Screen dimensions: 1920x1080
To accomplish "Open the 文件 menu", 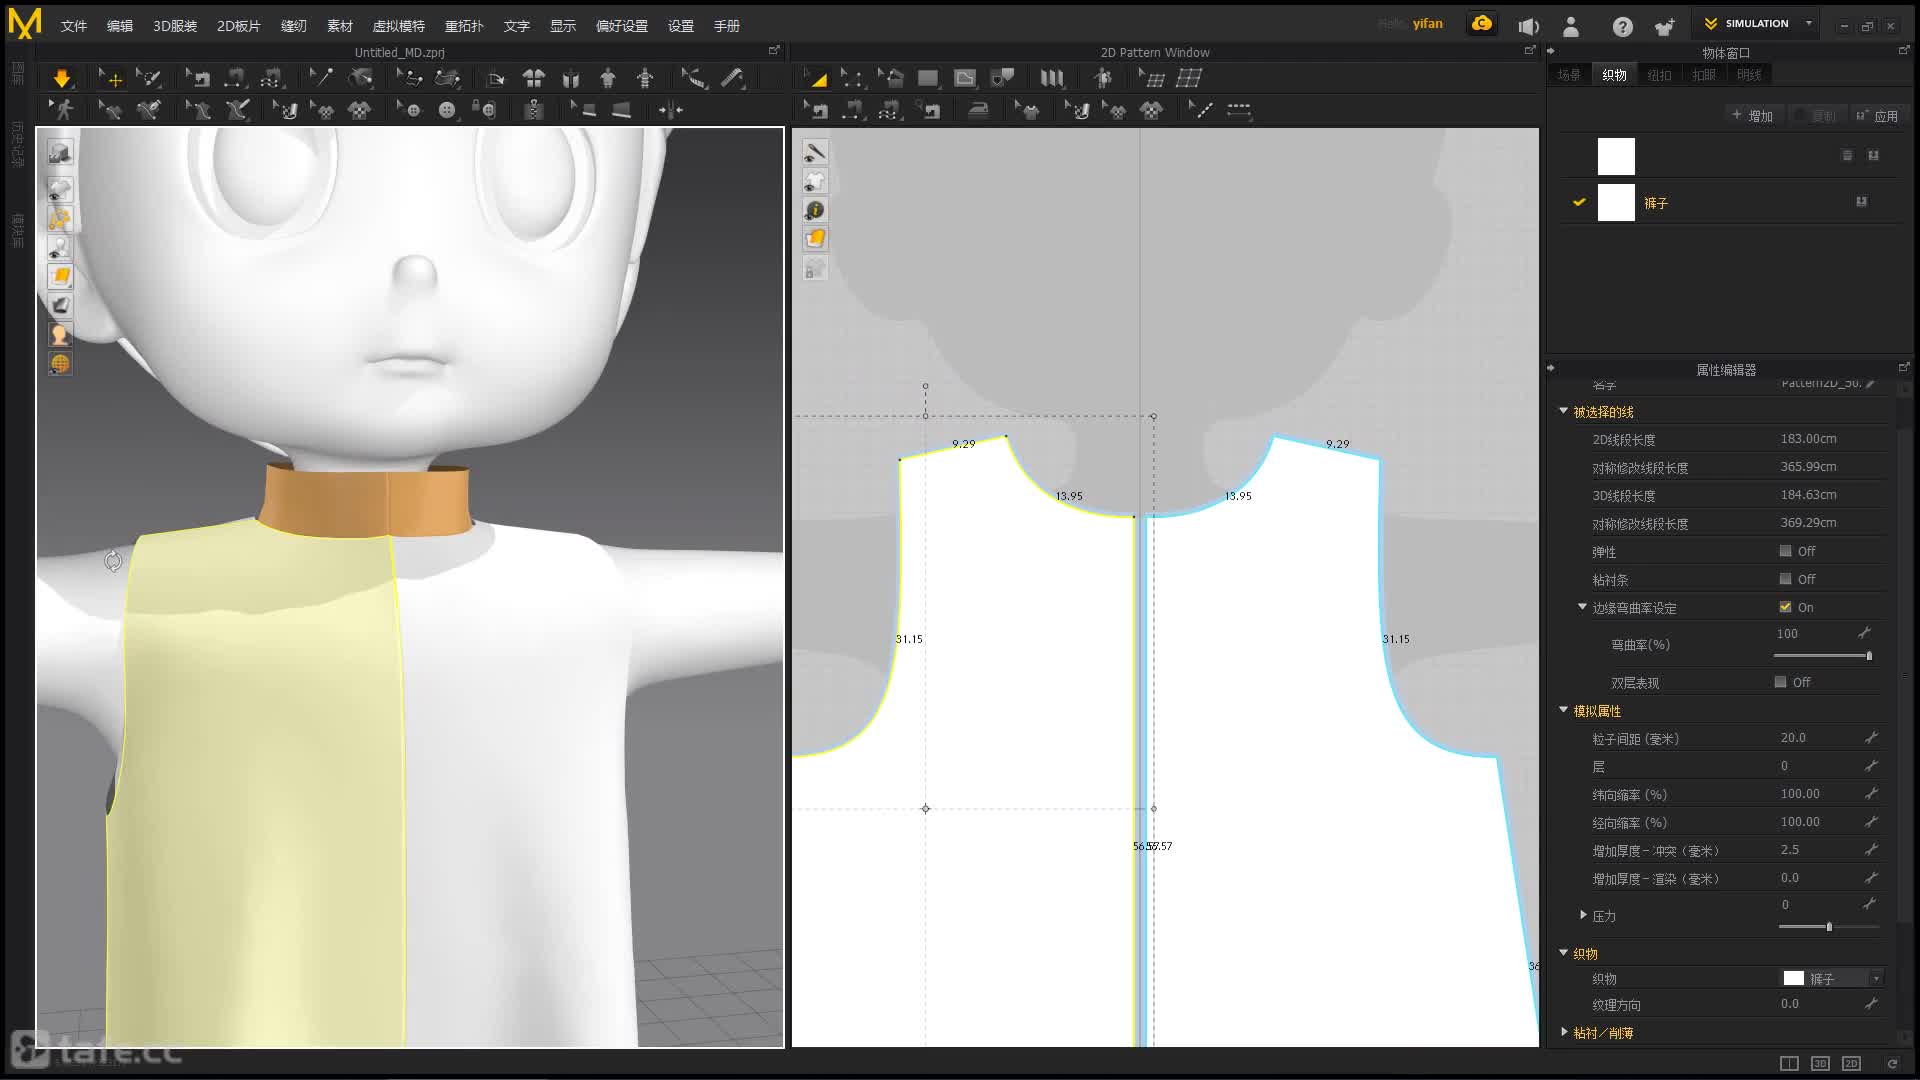I will [x=74, y=26].
